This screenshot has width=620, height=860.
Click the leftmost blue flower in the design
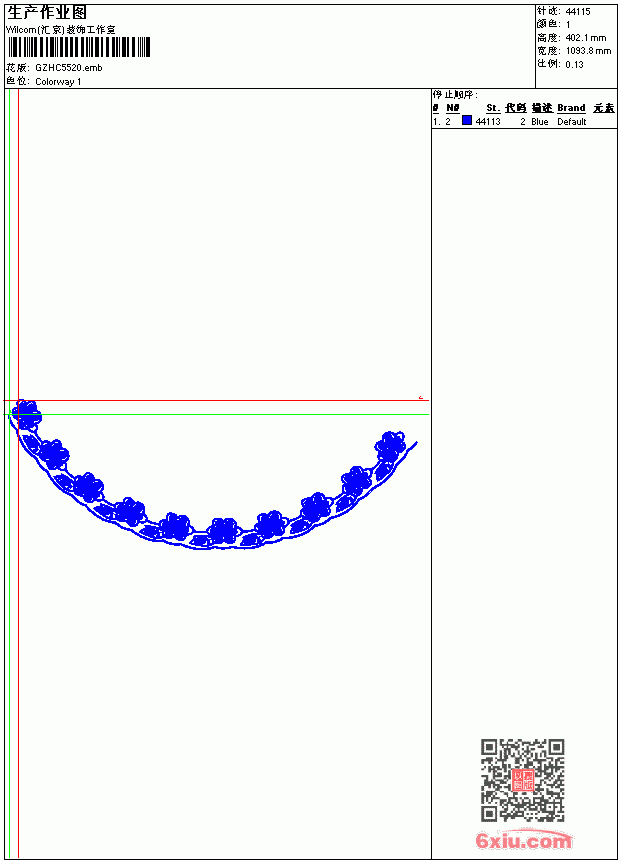[26, 415]
